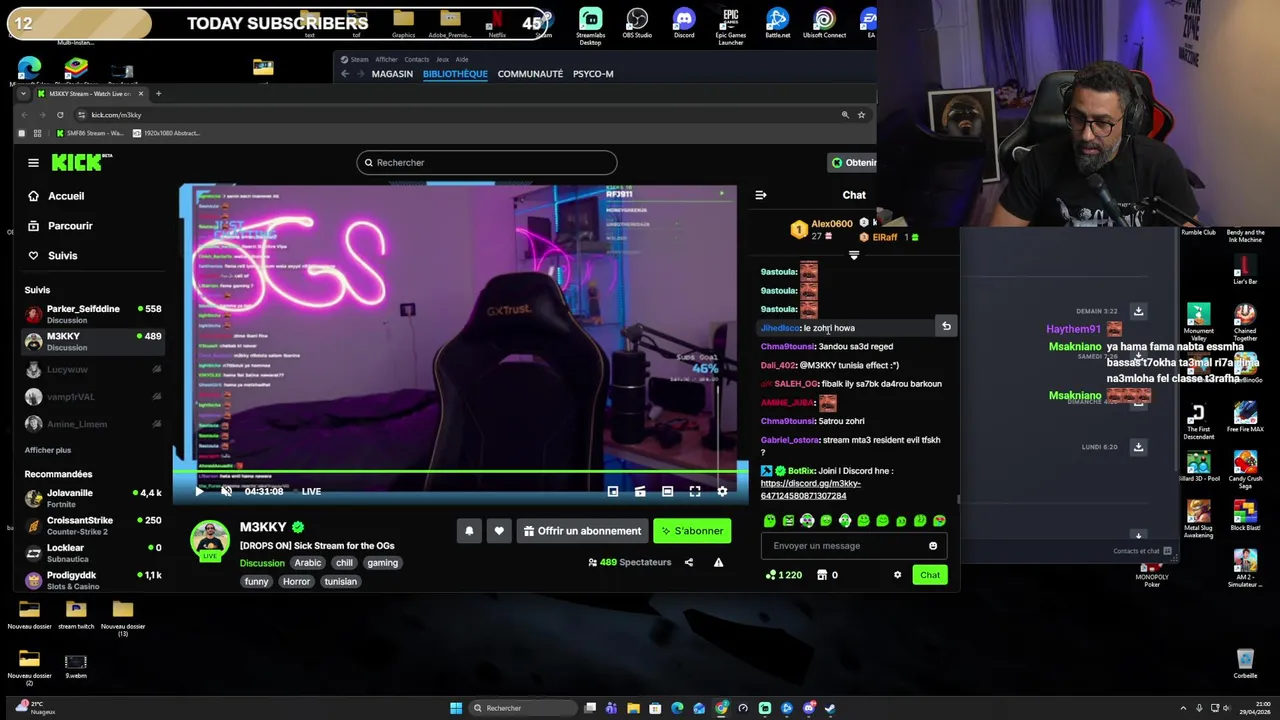The image size is (1280, 720).
Task: Toggle picture-in-picture mini player icon
Action: [x=613, y=491]
